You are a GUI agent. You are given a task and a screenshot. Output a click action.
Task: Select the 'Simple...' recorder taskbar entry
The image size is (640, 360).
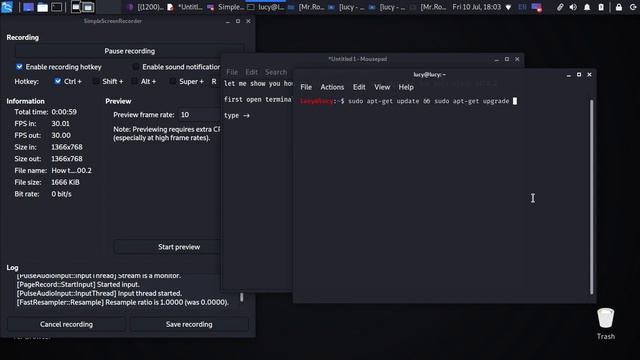(x=226, y=7)
